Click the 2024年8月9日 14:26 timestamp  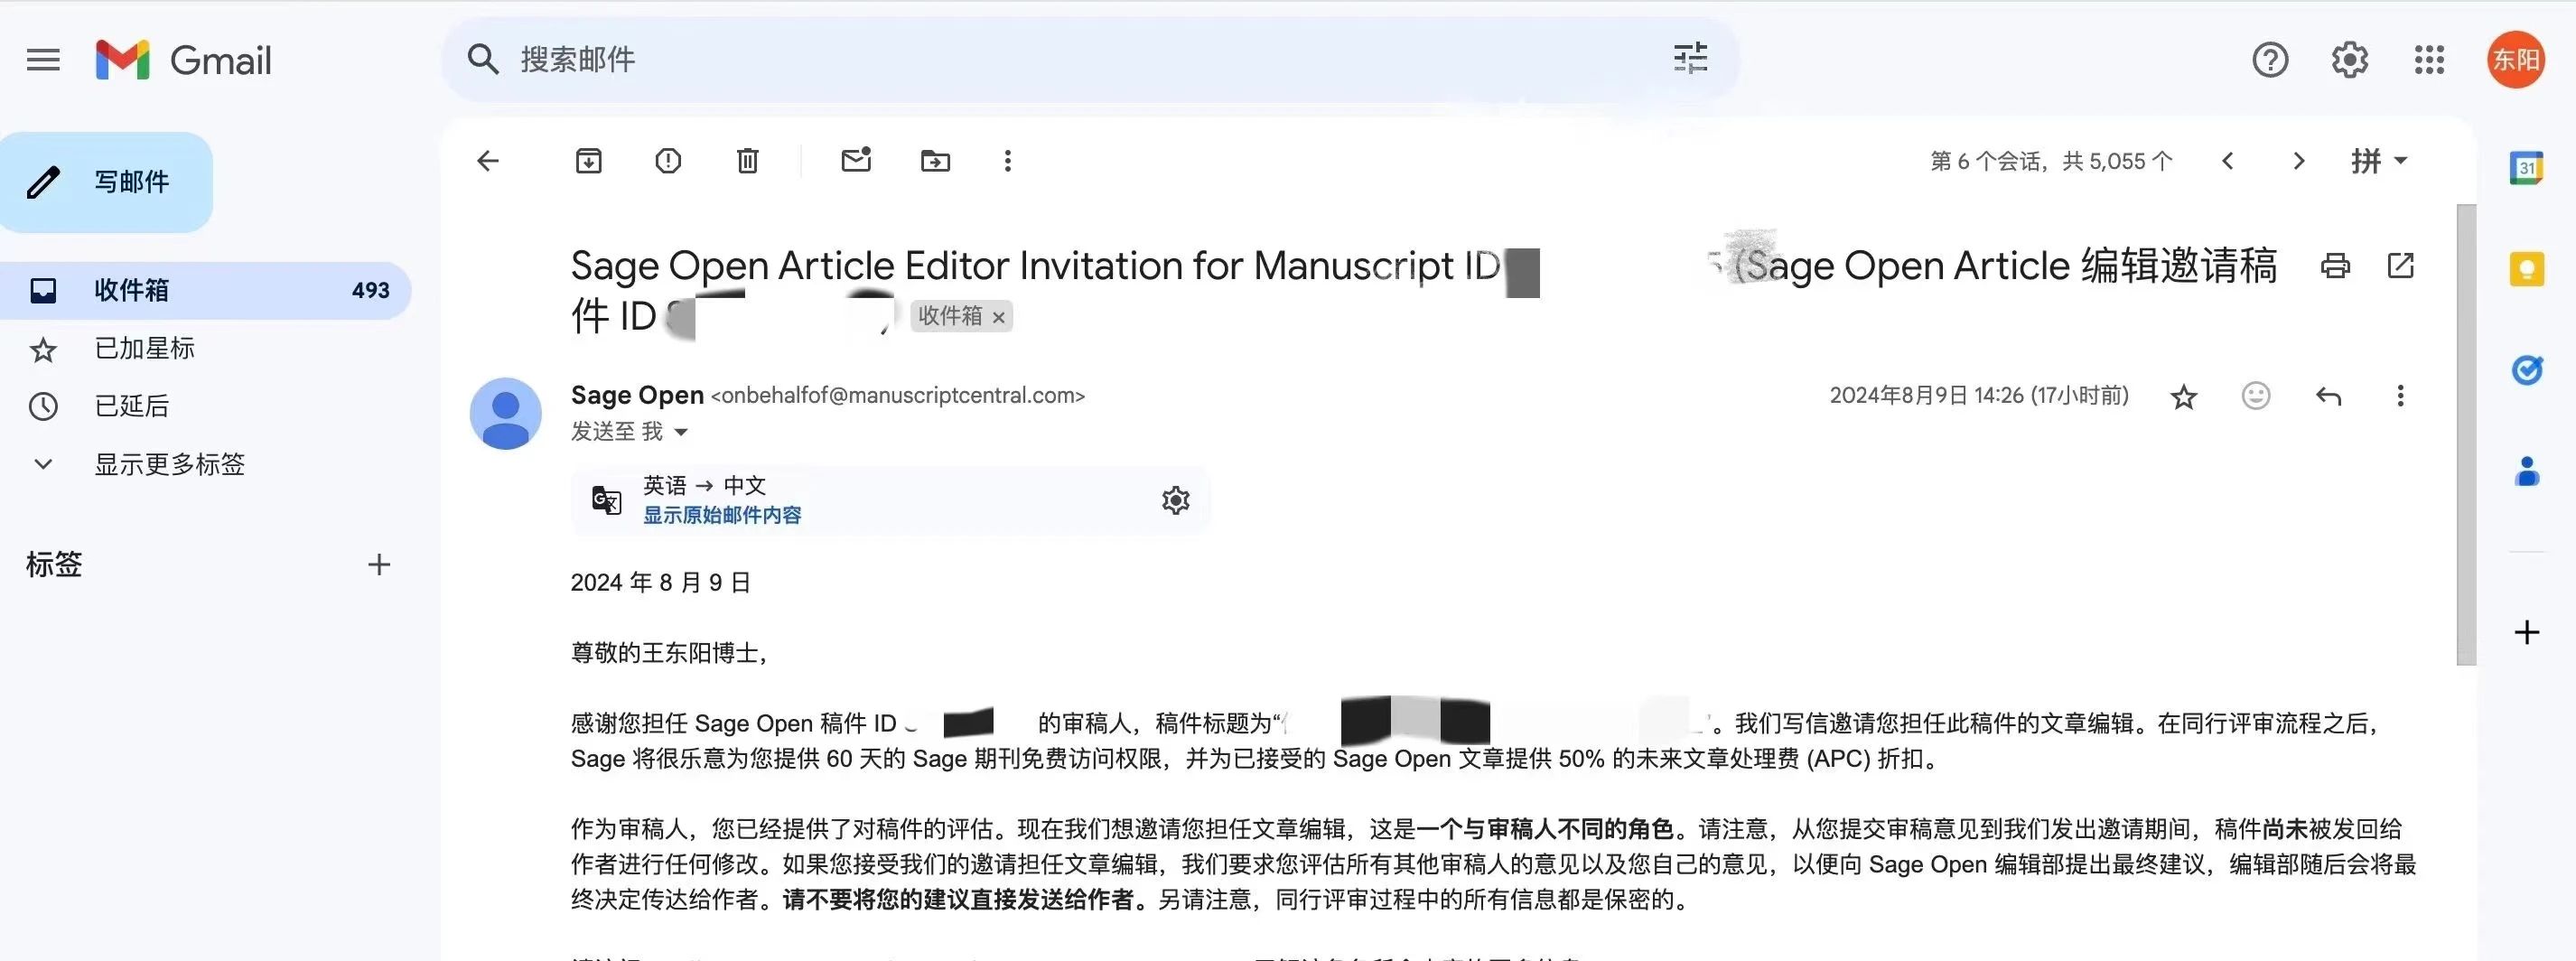tap(1979, 396)
